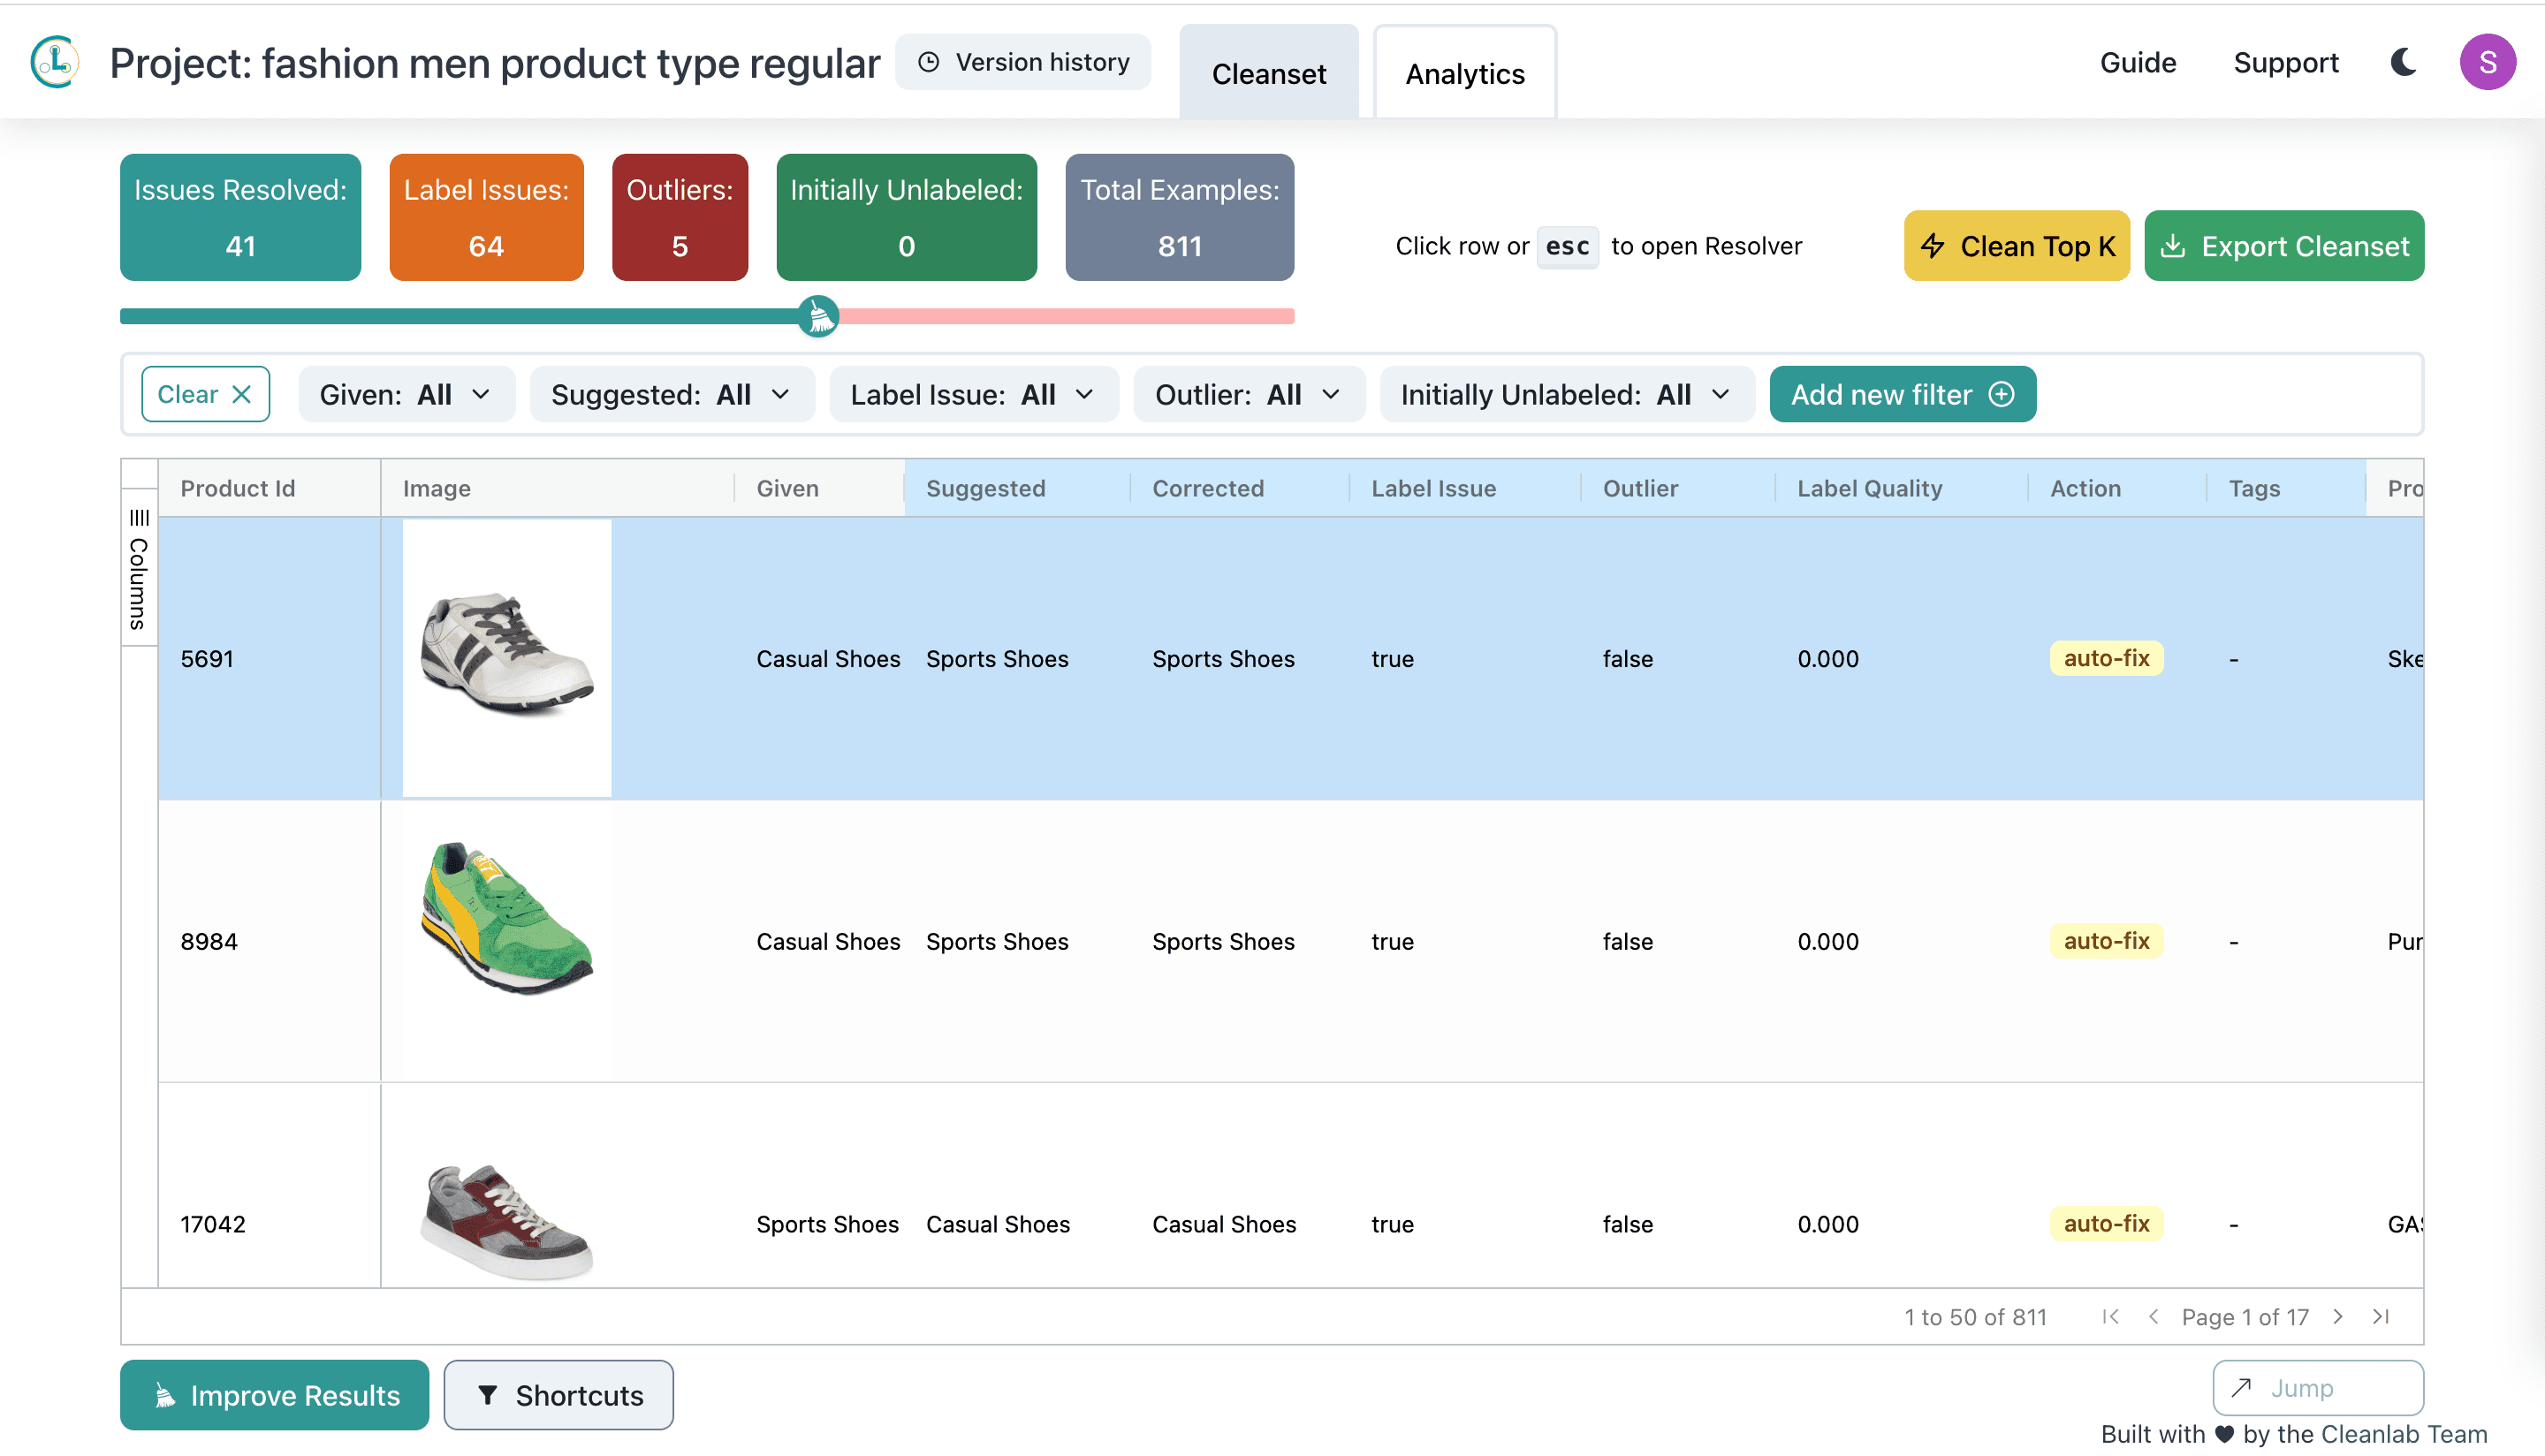
Task: Click the previous page arrow icon
Action: (2155, 1317)
